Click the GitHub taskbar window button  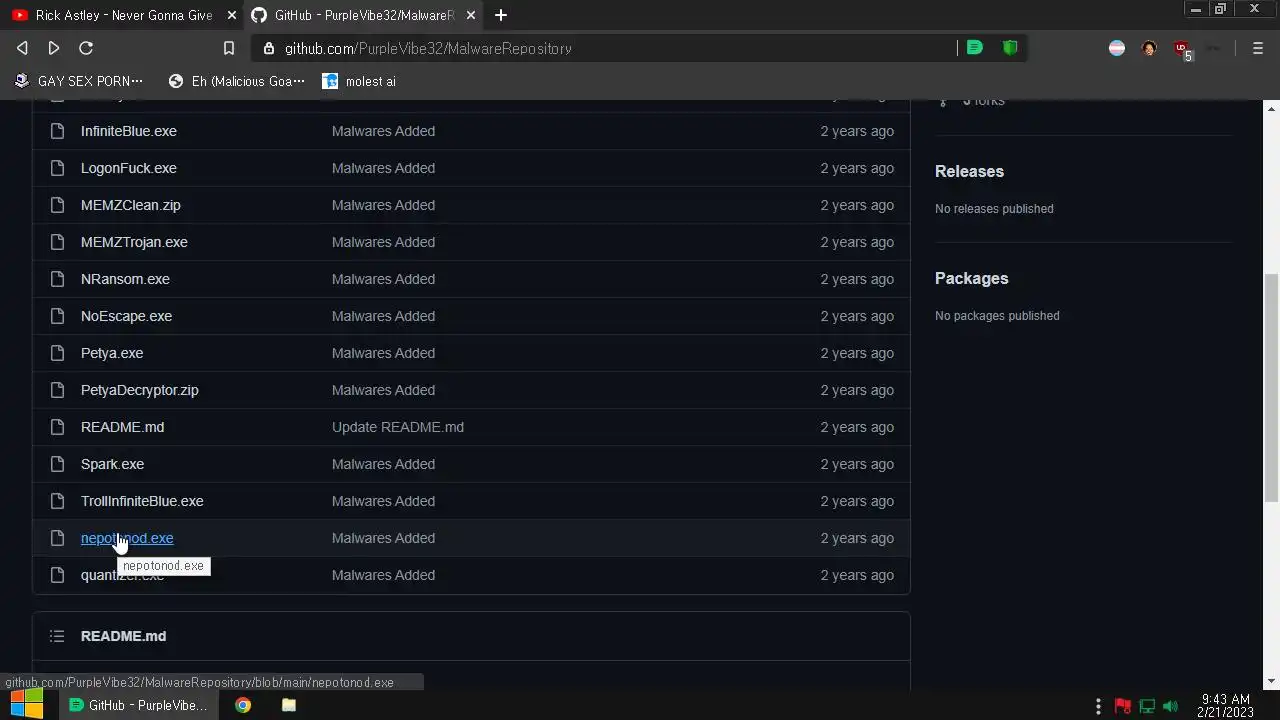138,705
